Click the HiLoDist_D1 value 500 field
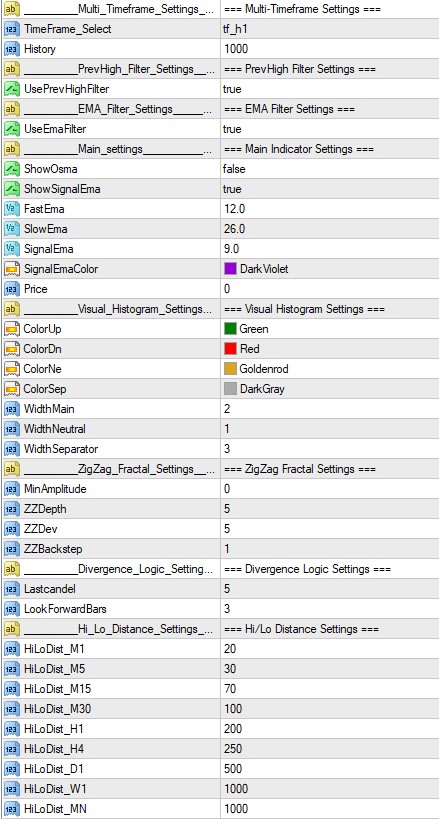 [330, 769]
